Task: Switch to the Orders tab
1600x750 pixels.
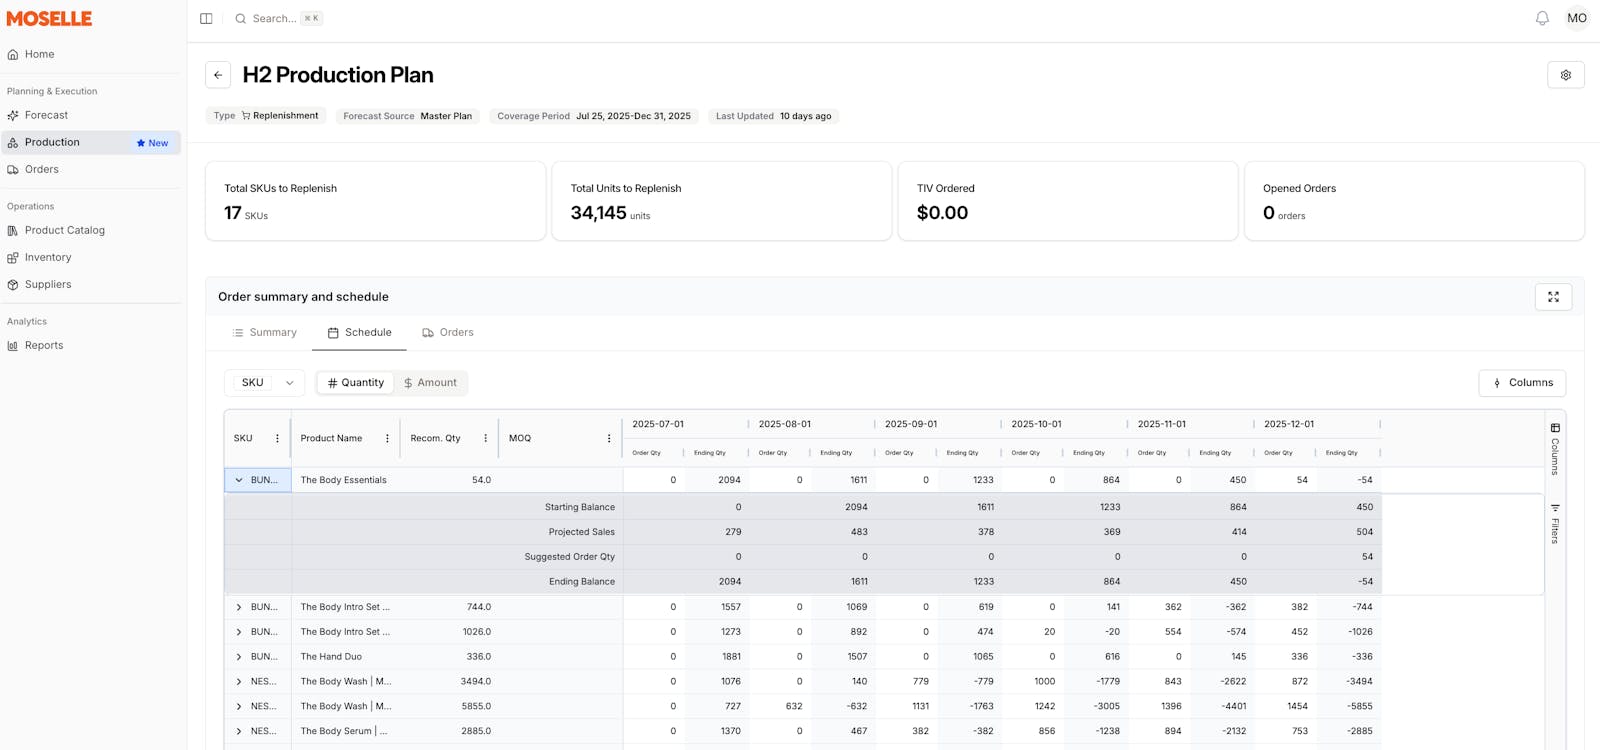Action: click(x=447, y=333)
